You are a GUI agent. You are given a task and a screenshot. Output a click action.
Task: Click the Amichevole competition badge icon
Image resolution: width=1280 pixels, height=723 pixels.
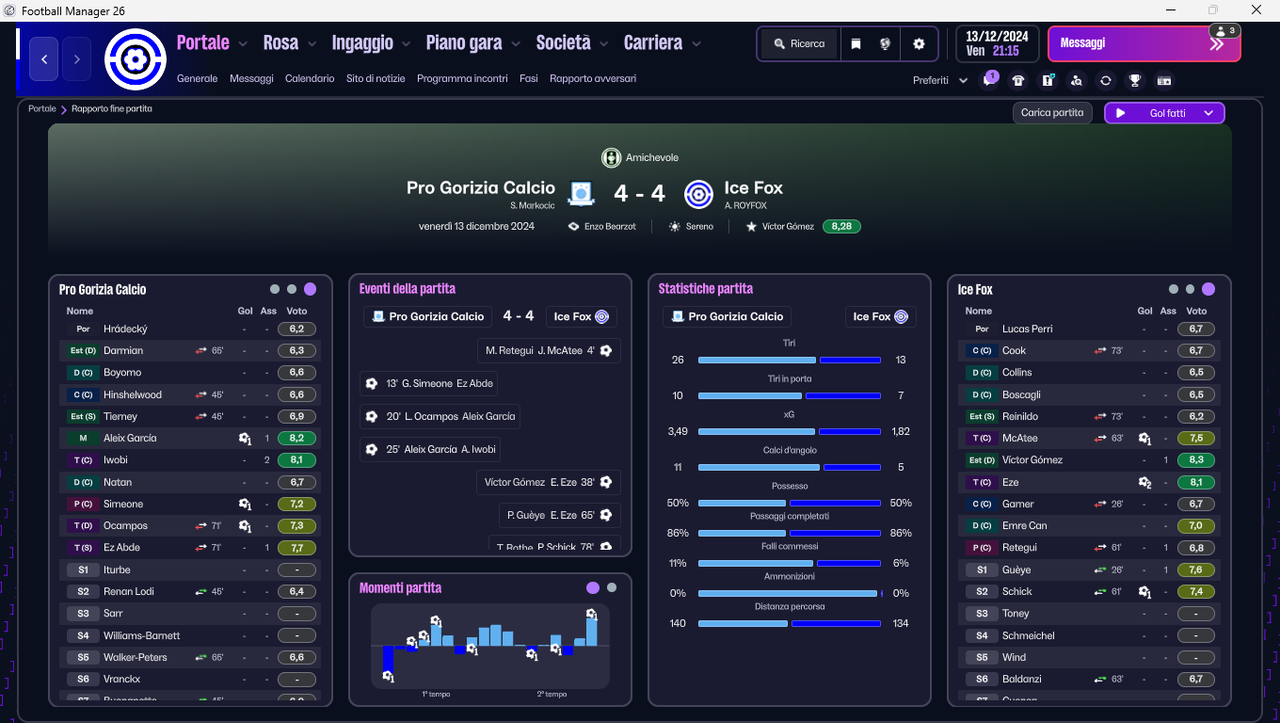click(x=611, y=157)
